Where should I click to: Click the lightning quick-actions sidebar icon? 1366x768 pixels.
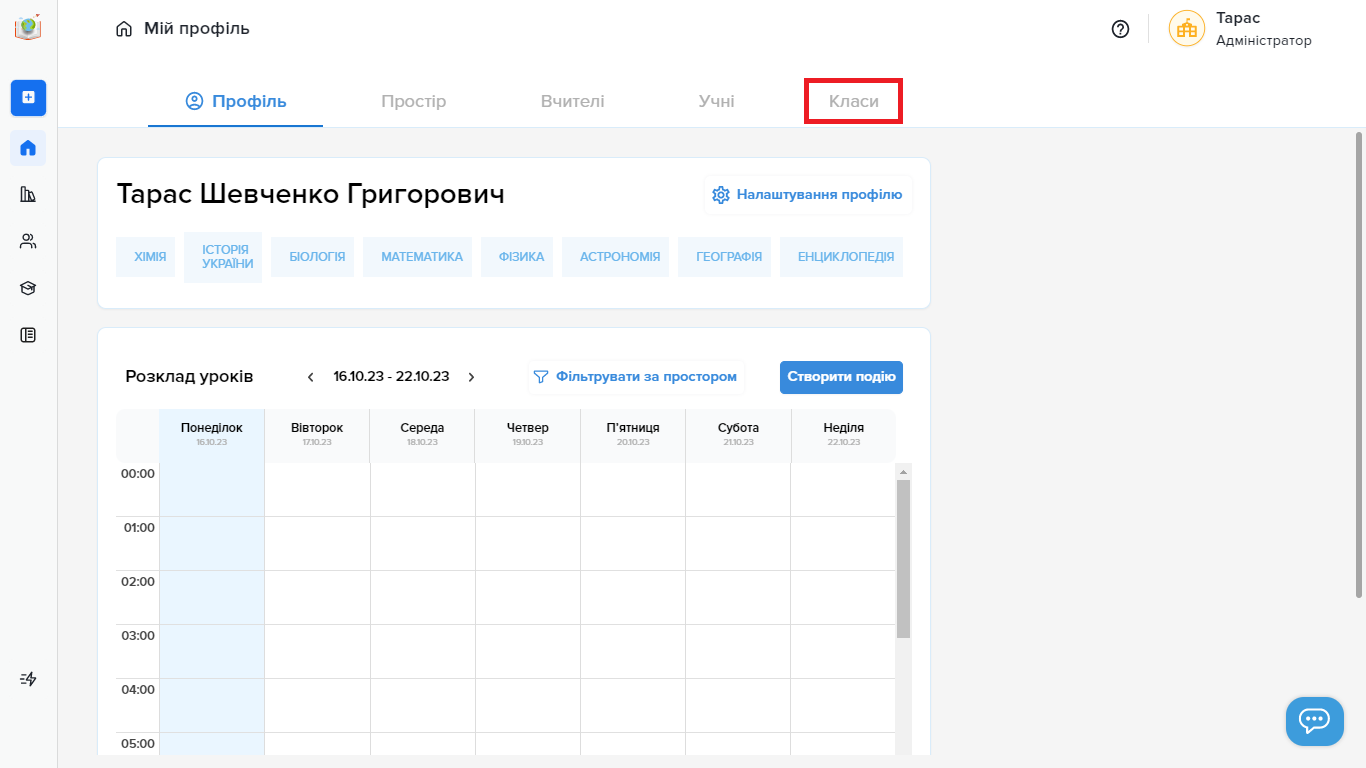(x=28, y=679)
